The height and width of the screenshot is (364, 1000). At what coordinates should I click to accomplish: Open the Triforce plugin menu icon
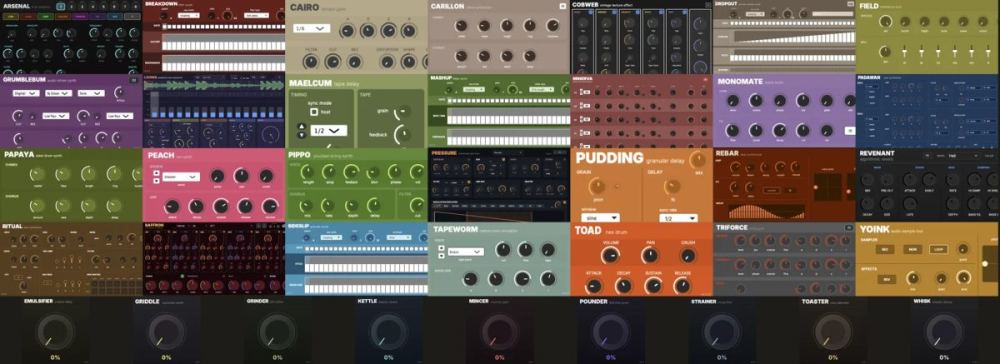tap(849, 228)
